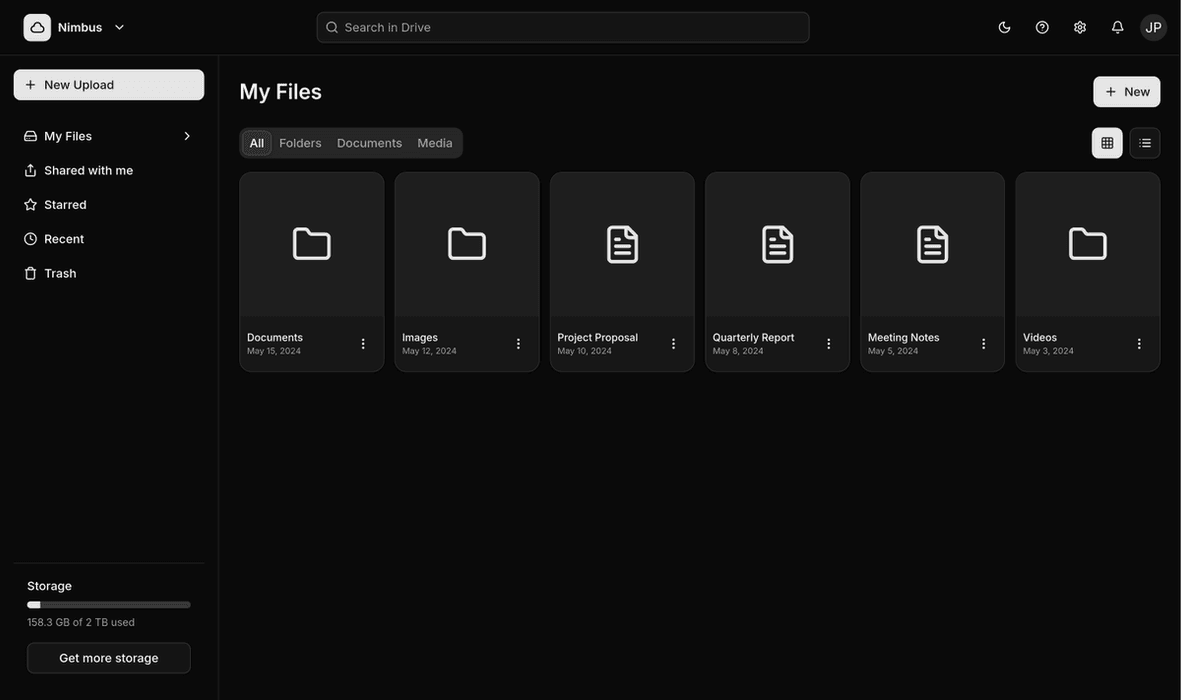Image resolution: width=1181 pixels, height=700 pixels.
Task: Select the Media filter tab
Action: tap(435, 143)
